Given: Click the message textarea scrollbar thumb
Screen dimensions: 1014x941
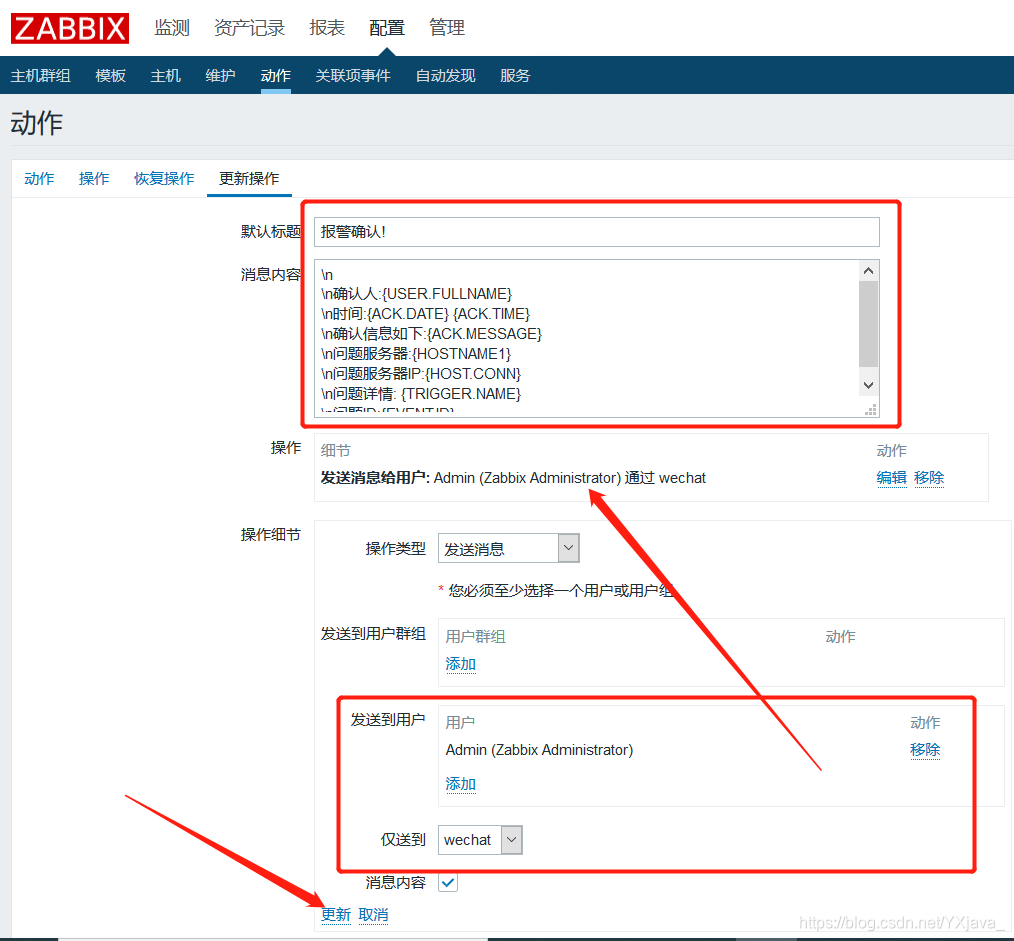Looking at the screenshot, I should tap(868, 323).
